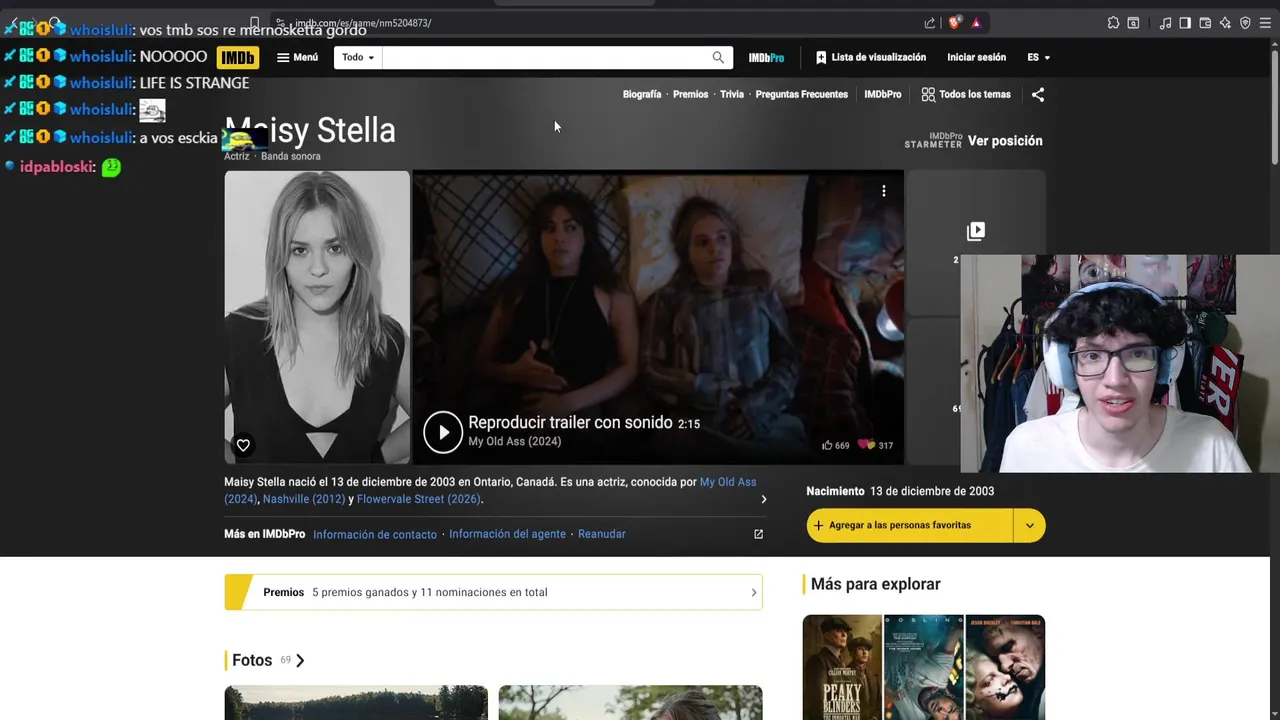Click the bookmark icon in the address bar

[255, 23]
